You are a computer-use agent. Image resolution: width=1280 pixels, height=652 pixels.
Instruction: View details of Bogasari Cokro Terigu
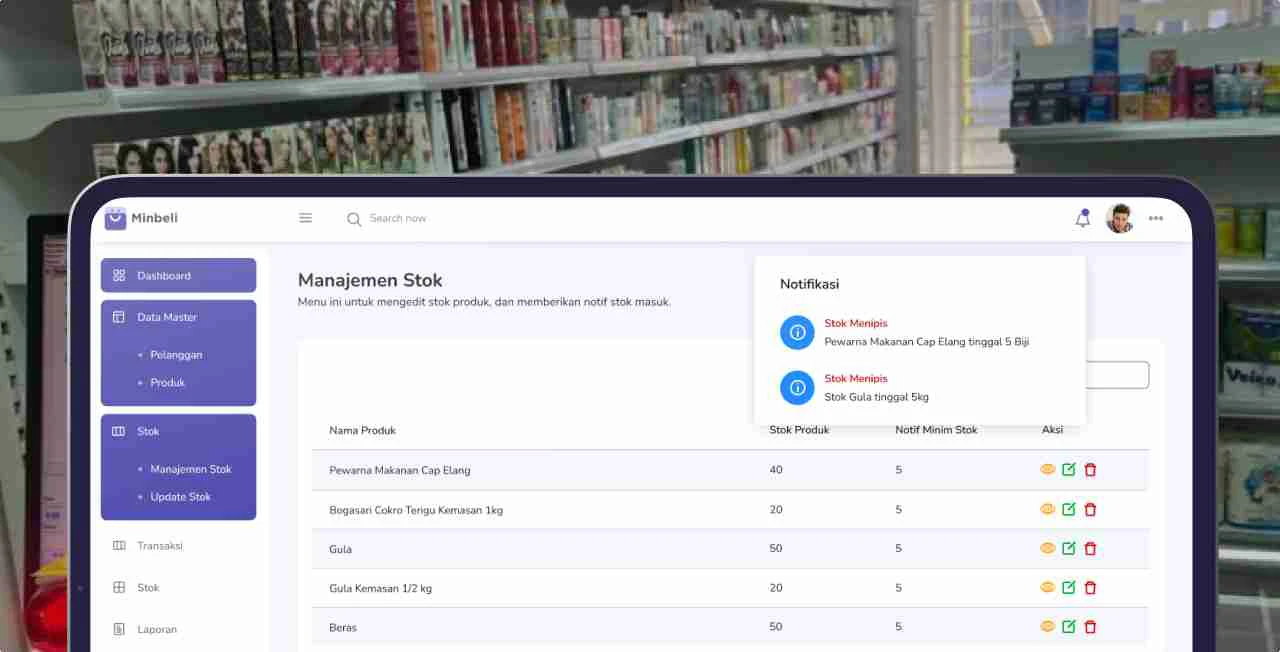(1048, 509)
